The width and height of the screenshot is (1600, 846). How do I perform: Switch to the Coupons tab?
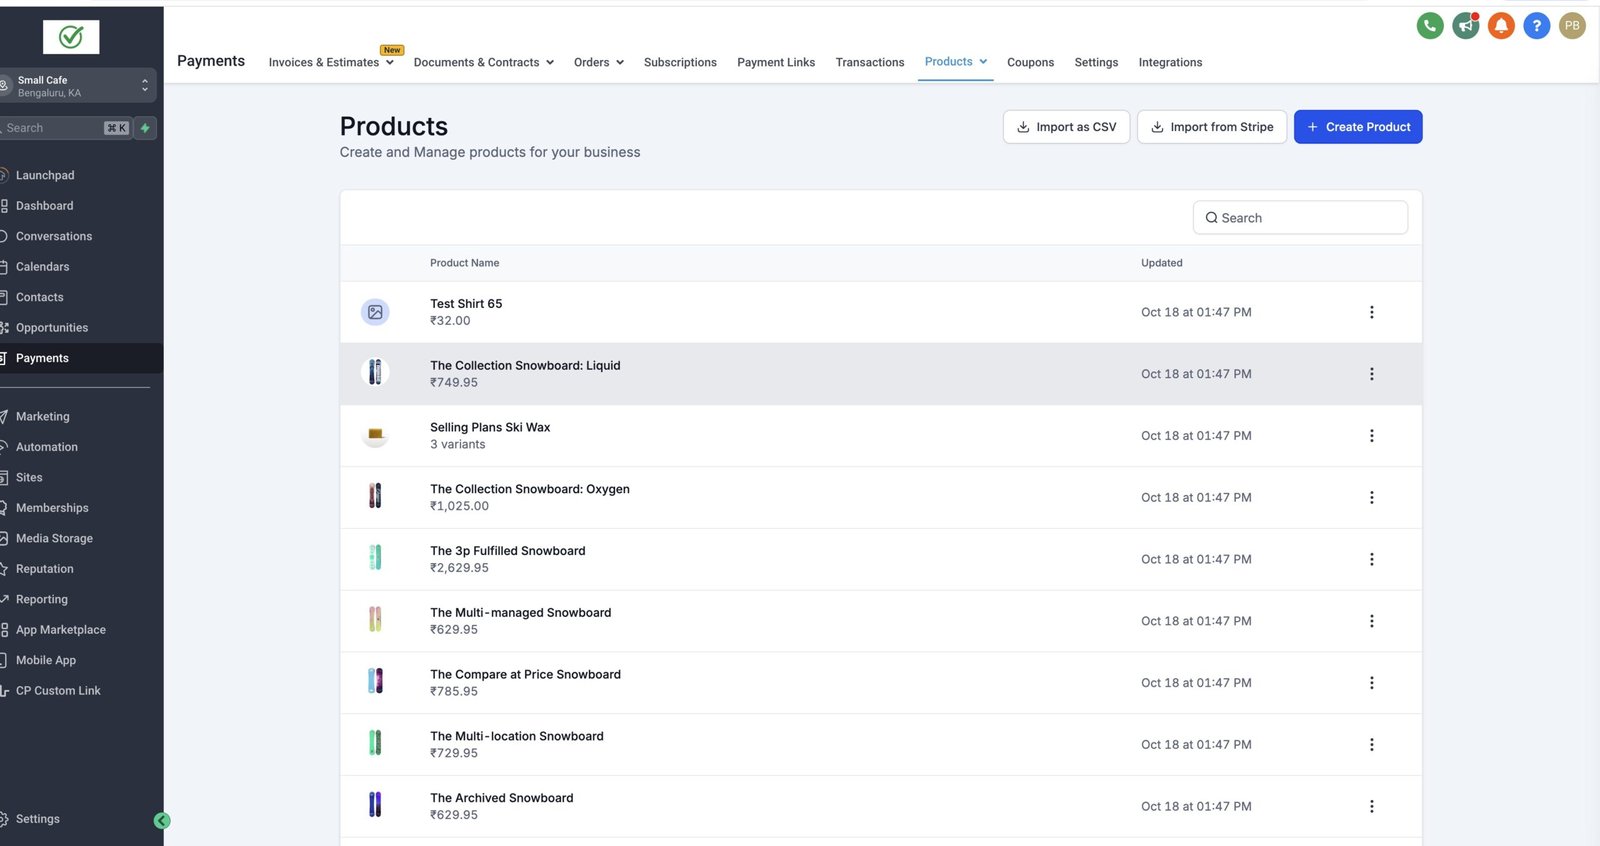1030,62
